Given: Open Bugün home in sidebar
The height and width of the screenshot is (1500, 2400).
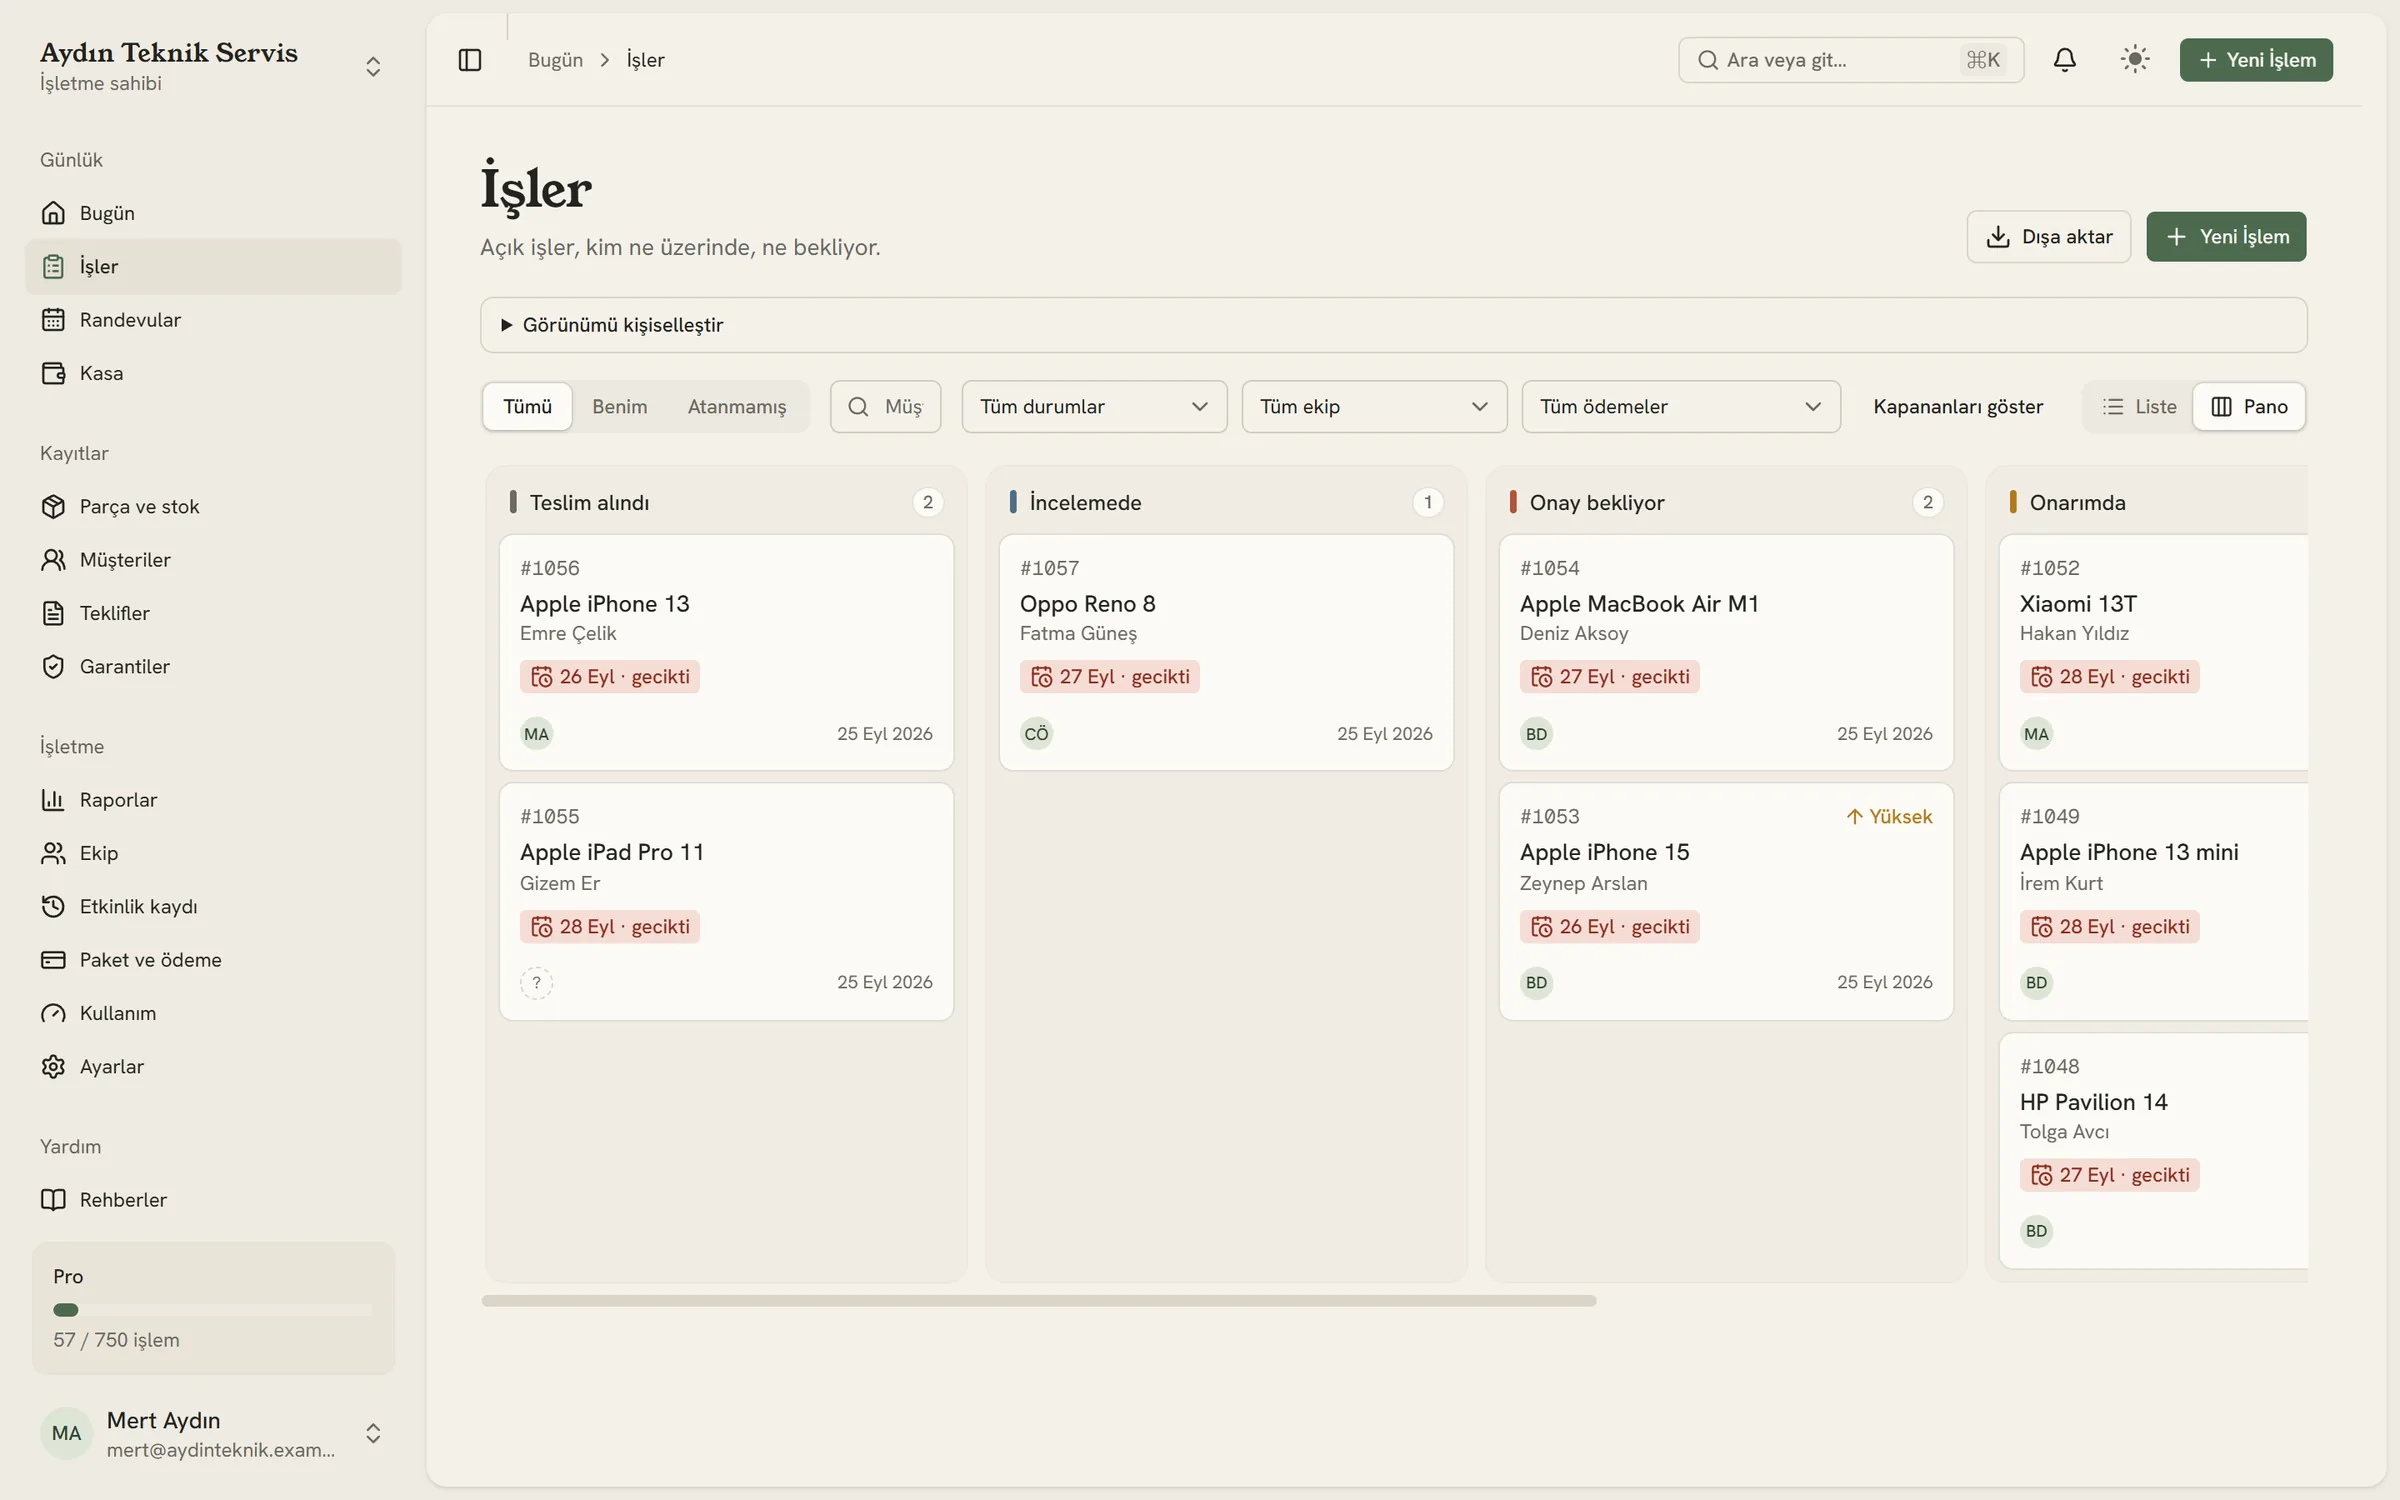Looking at the screenshot, I should [213, 213].
